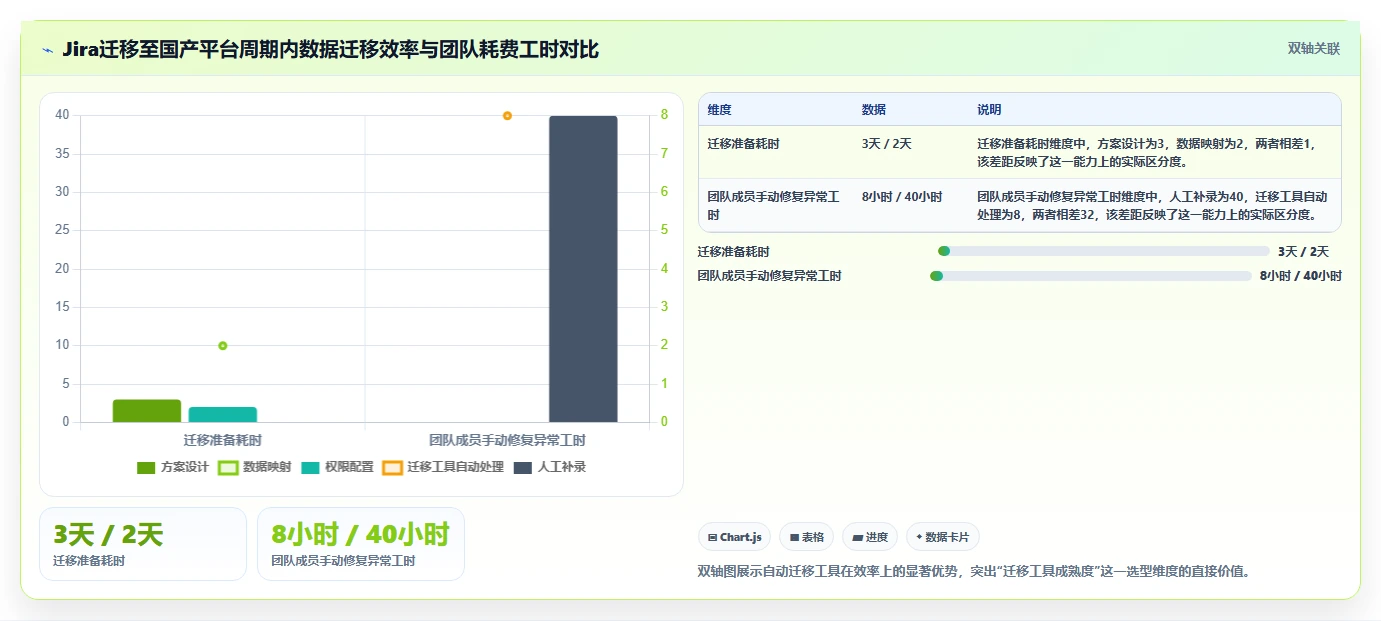Viewport: 1381px width, 621px height.
Task: Toggle 权限配置 legend item
Action: pos(337,467)
